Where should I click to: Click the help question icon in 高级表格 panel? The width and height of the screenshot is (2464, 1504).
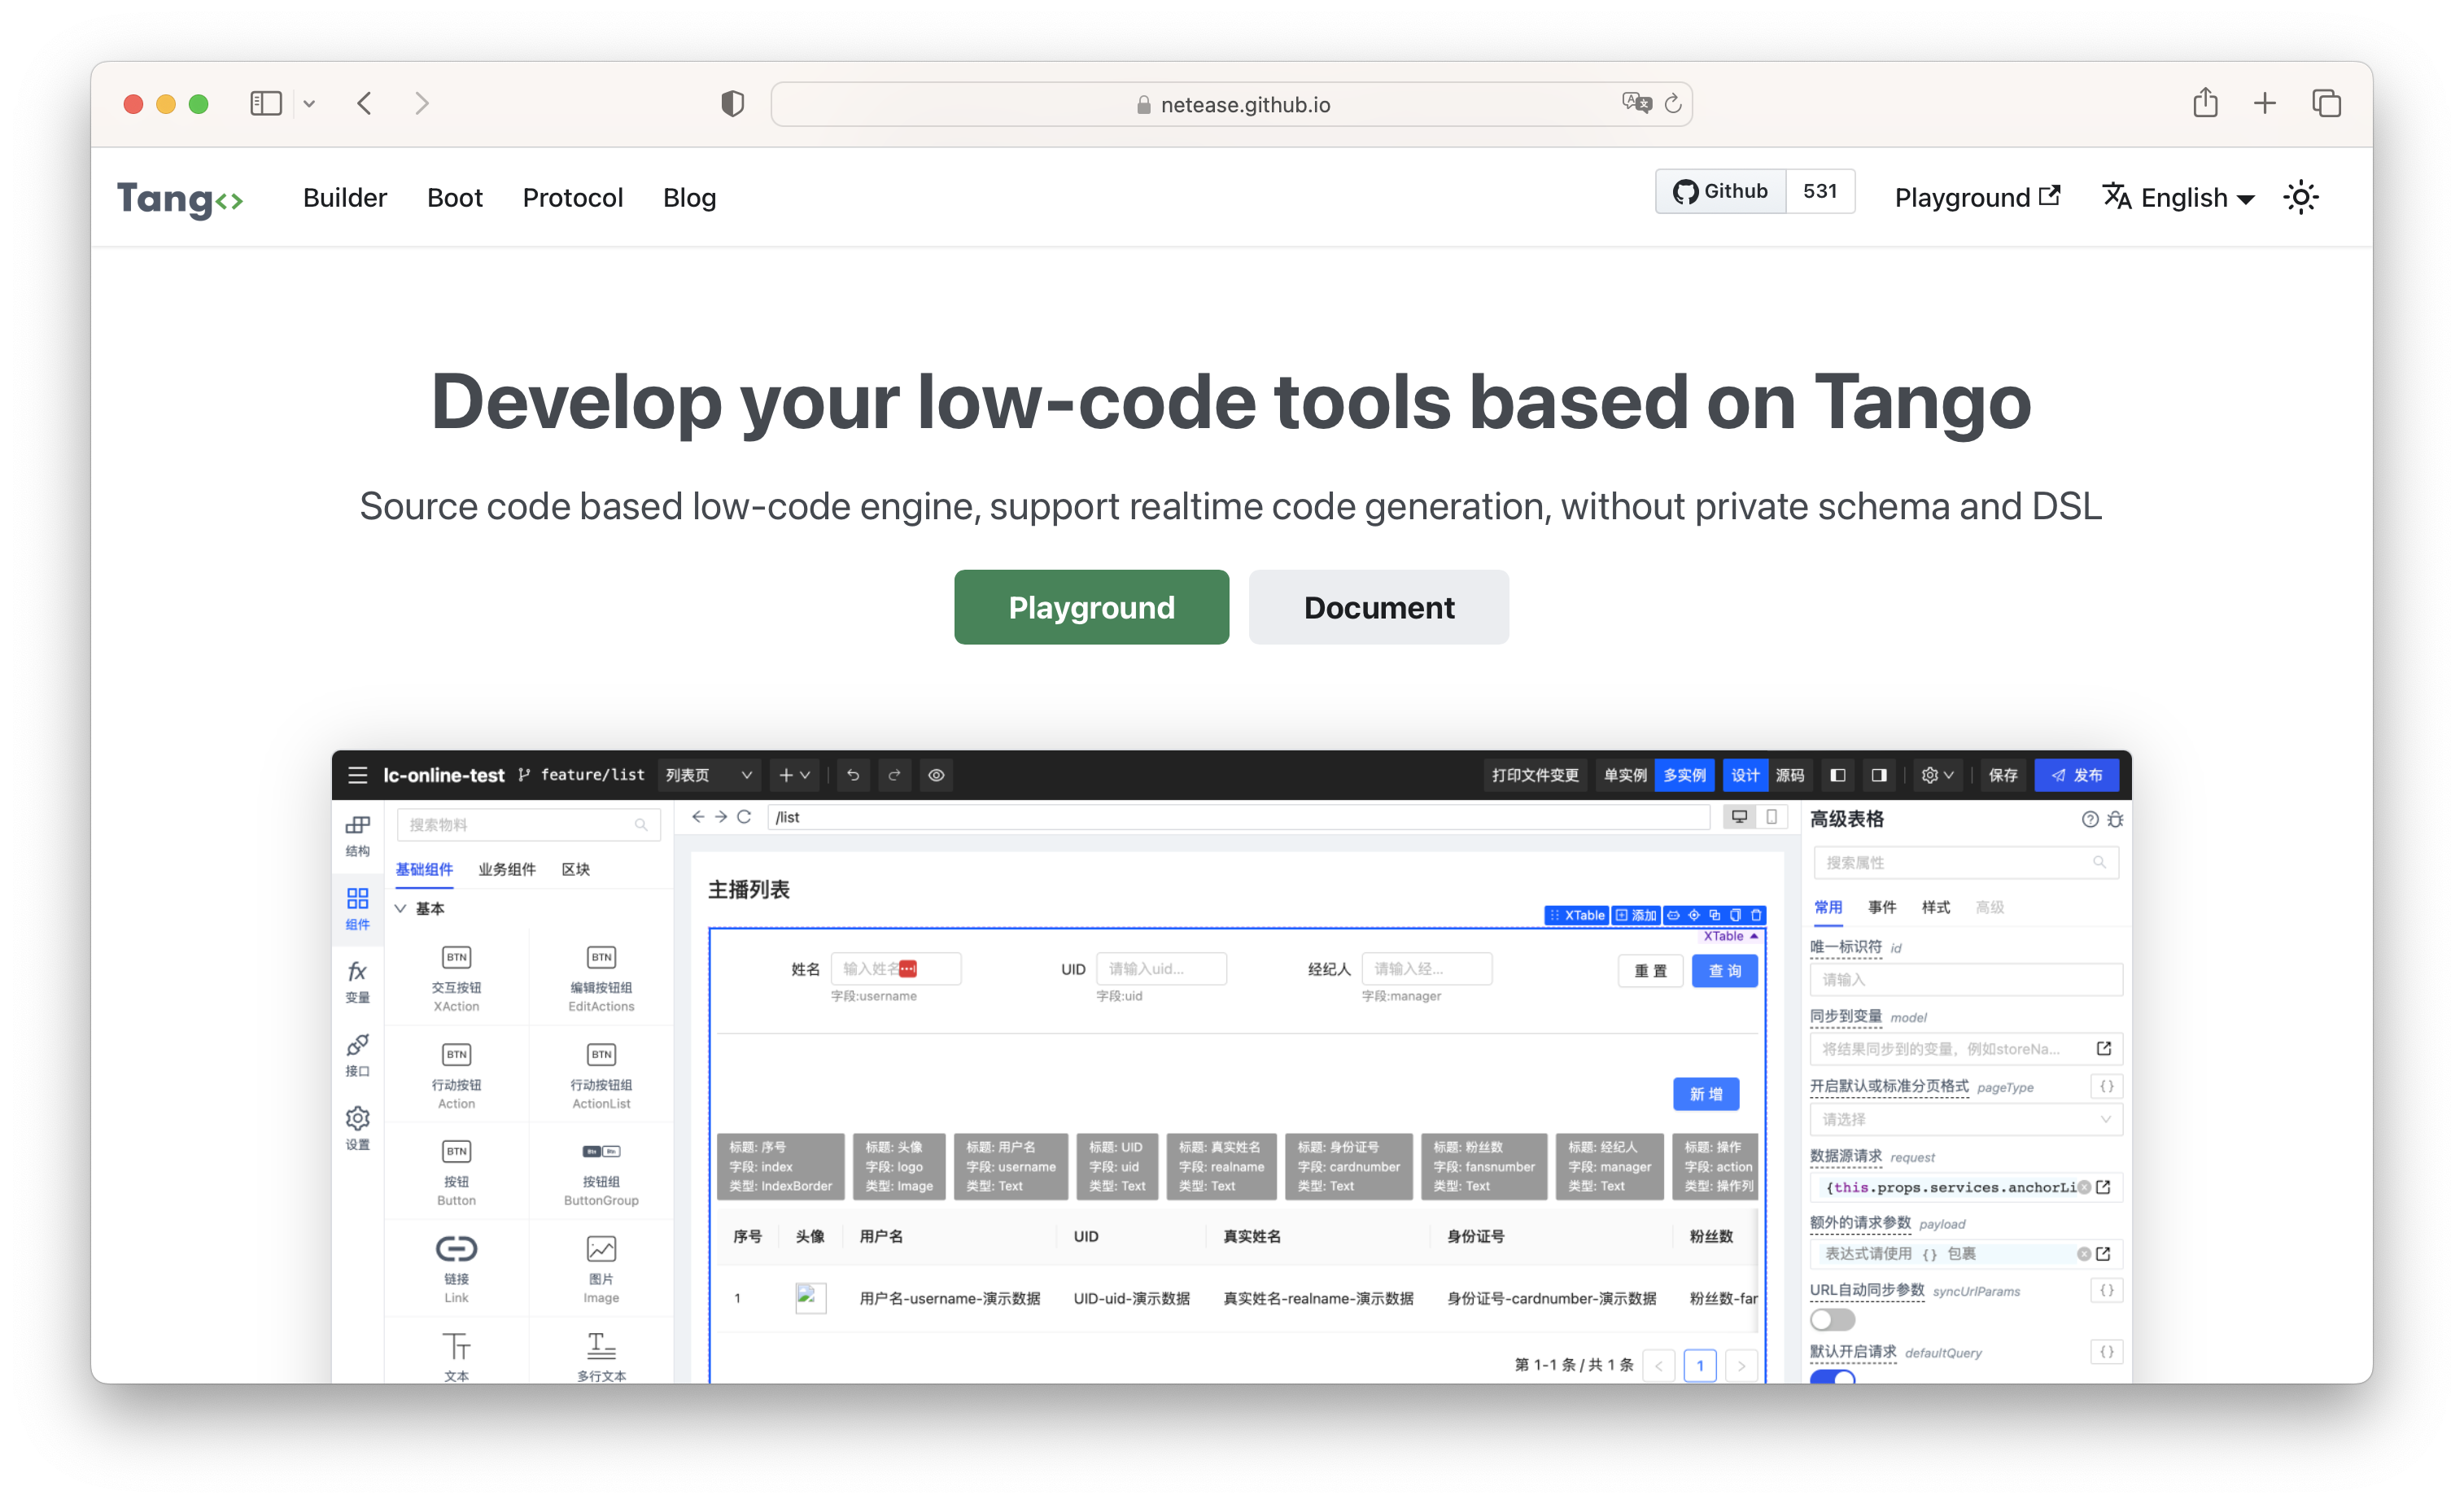tap(2089, 819)
